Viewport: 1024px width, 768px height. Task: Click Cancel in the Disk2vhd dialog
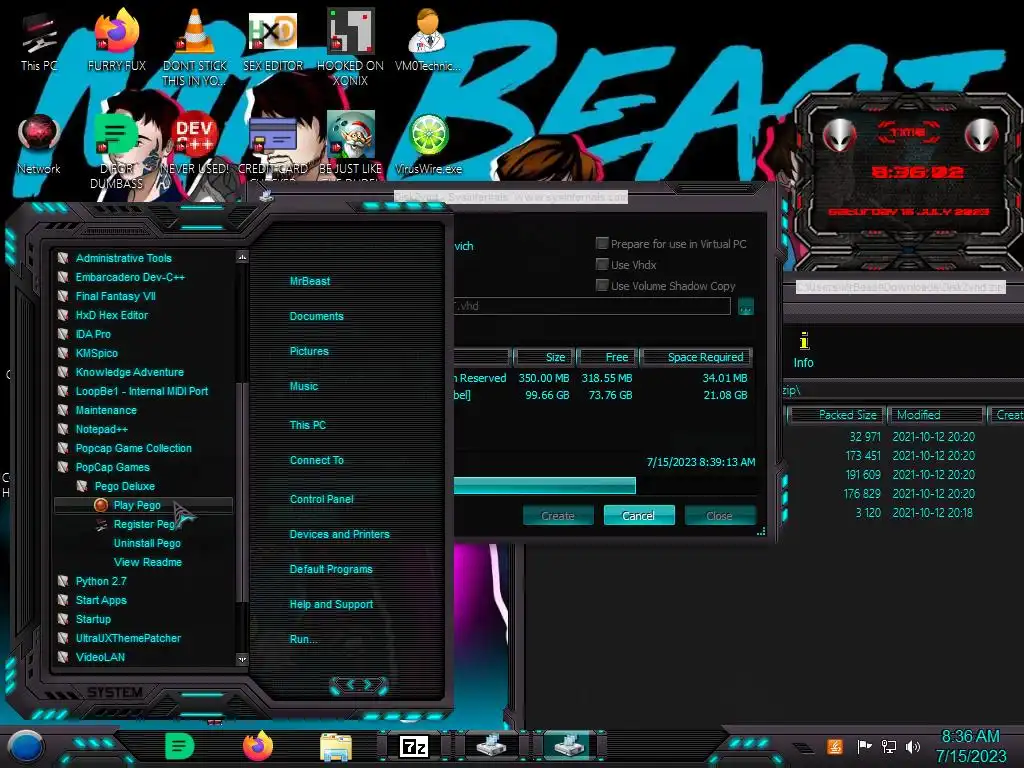pyautogui.click(x=639, y=515)
